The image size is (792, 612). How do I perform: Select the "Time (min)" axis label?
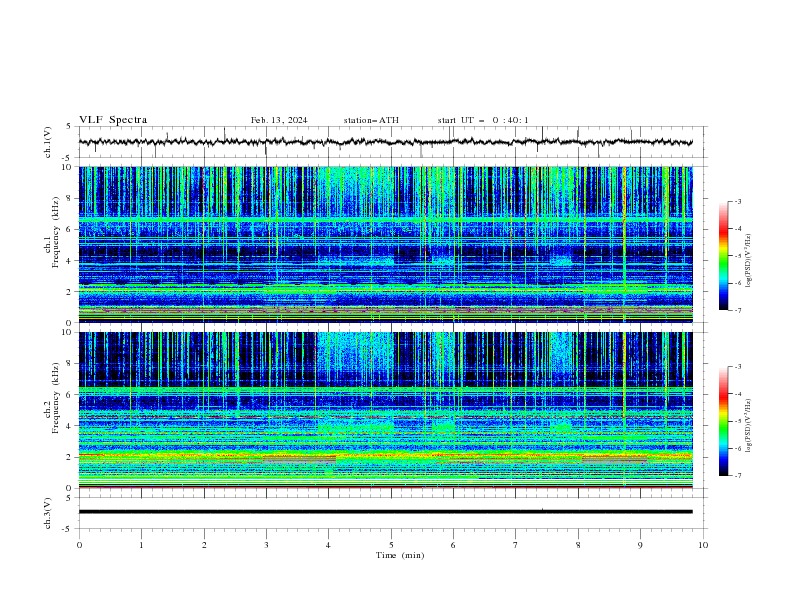pos(400,555)
